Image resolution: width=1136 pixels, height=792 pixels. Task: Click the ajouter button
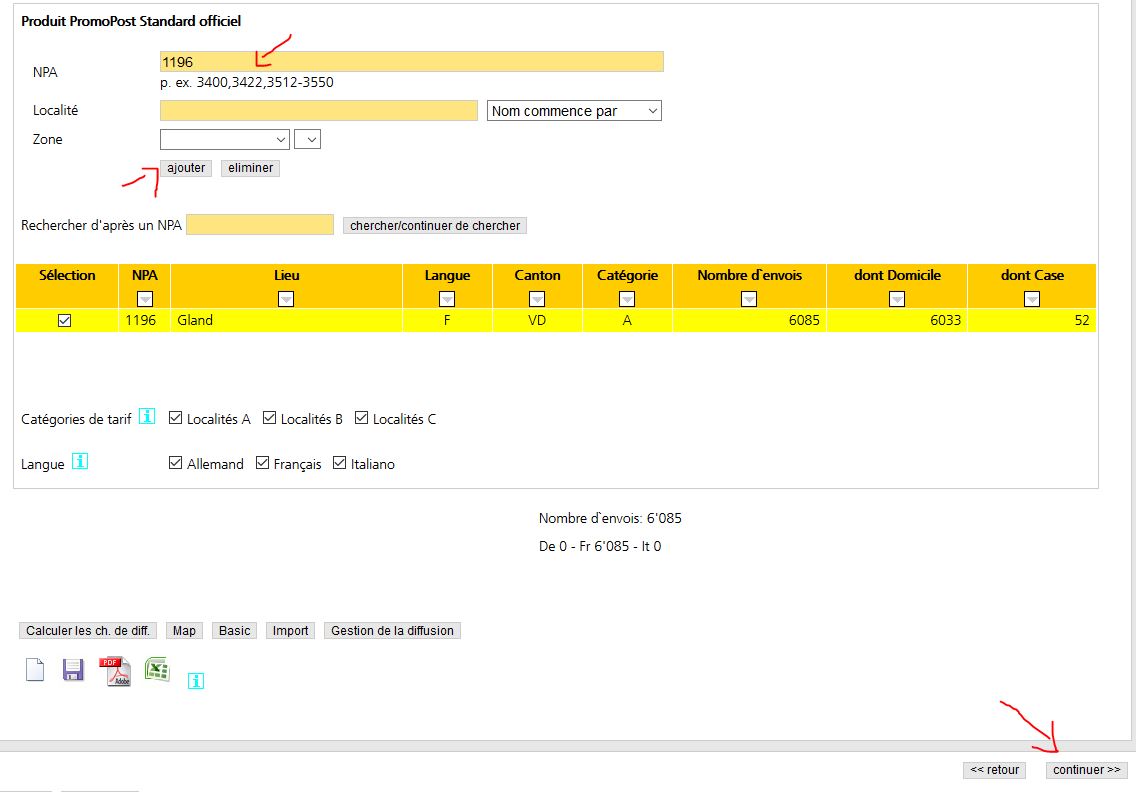(x=186, y=168)
